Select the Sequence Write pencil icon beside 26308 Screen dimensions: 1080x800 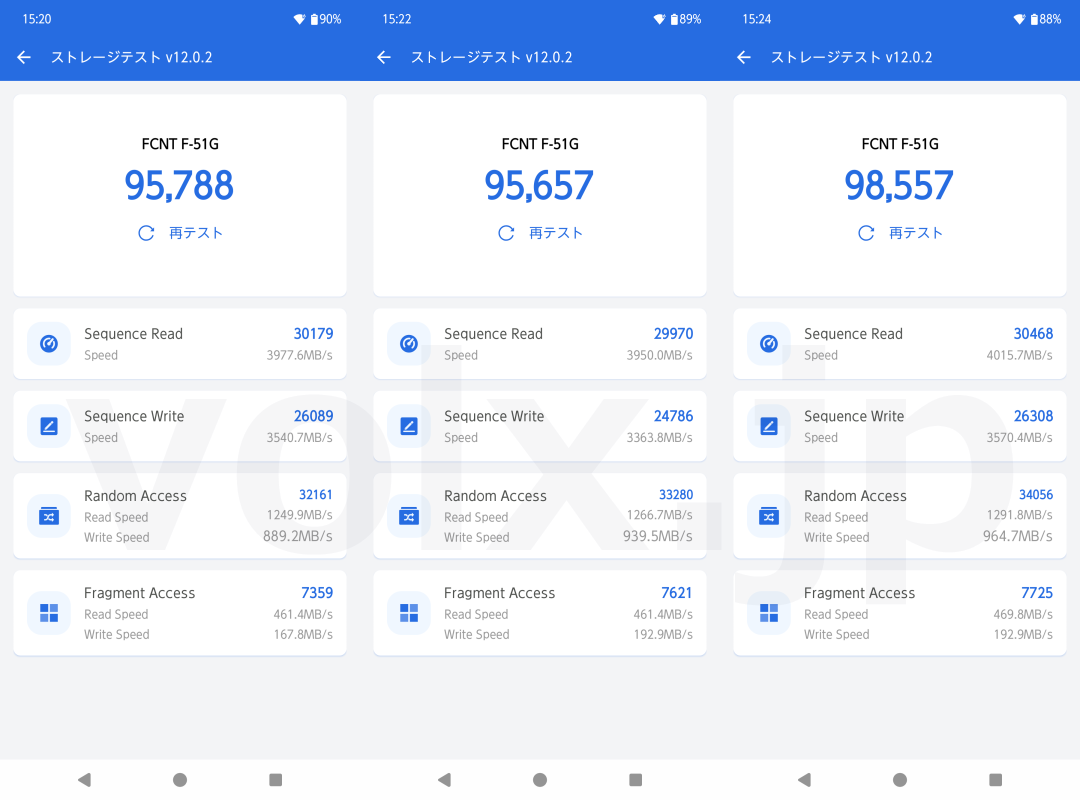(x=769, y=426)
